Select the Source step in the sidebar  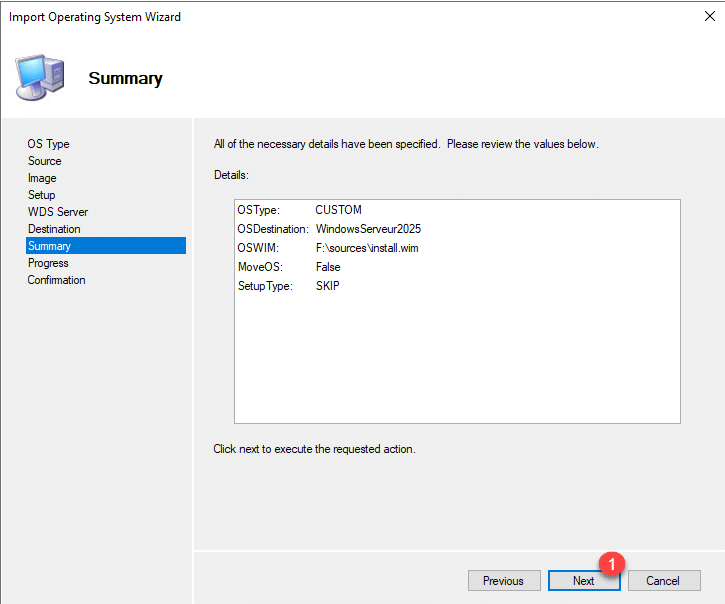click(x=44, y=161)
